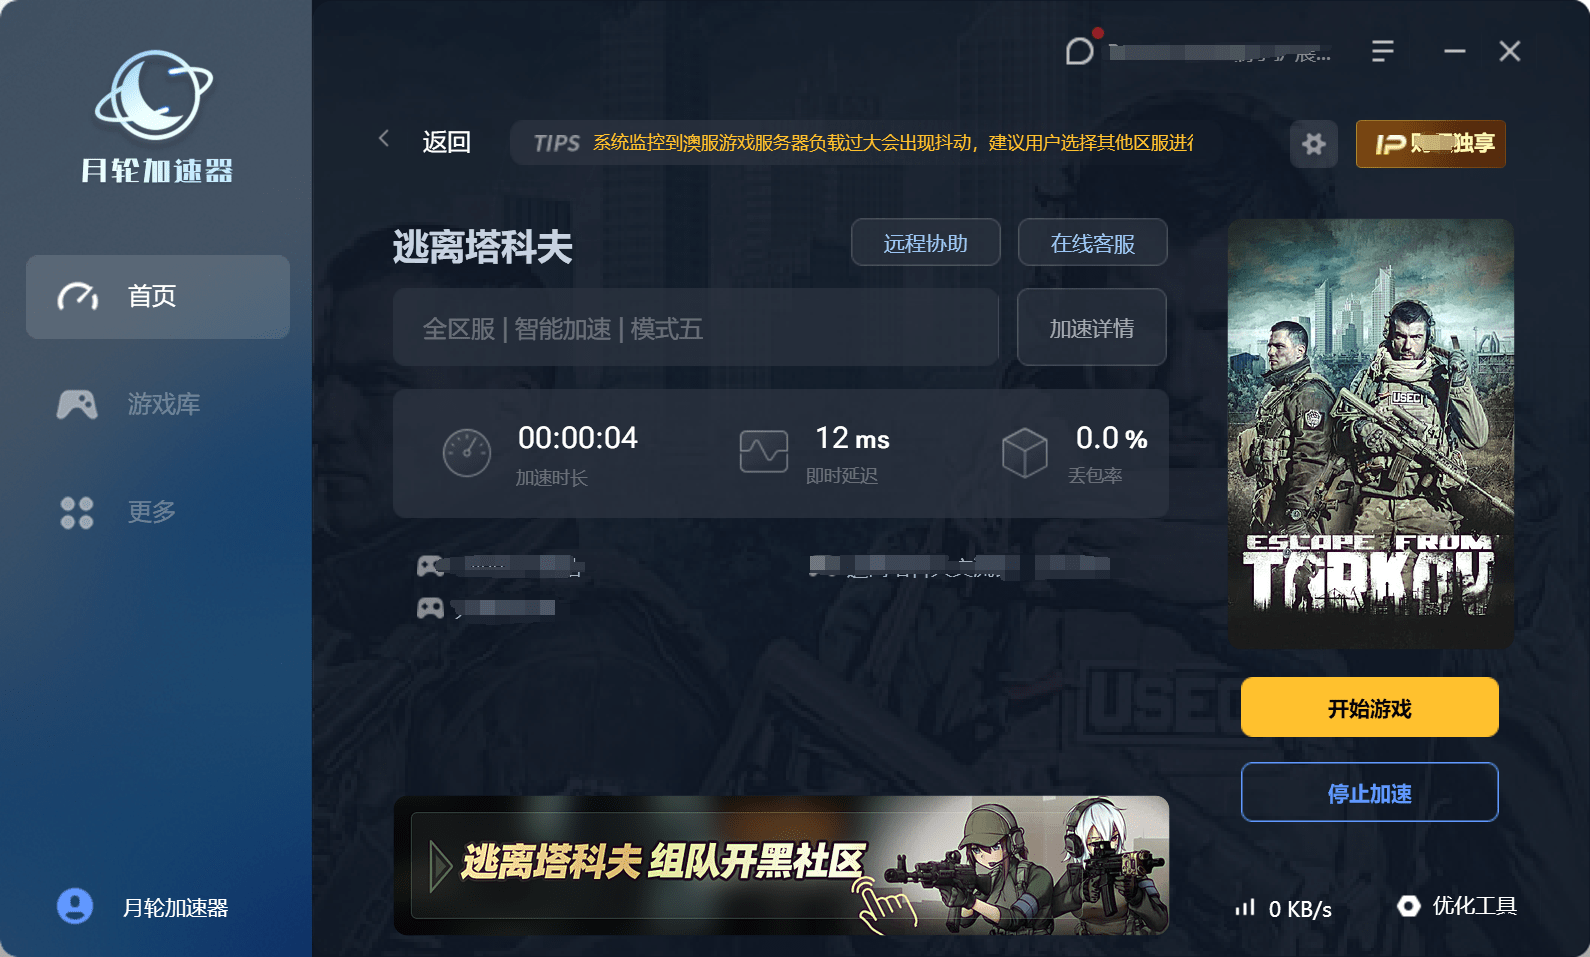This screenshot has height=957, width=1590.
Task: Click the latency waveform icon
Action: pos(764,452)
